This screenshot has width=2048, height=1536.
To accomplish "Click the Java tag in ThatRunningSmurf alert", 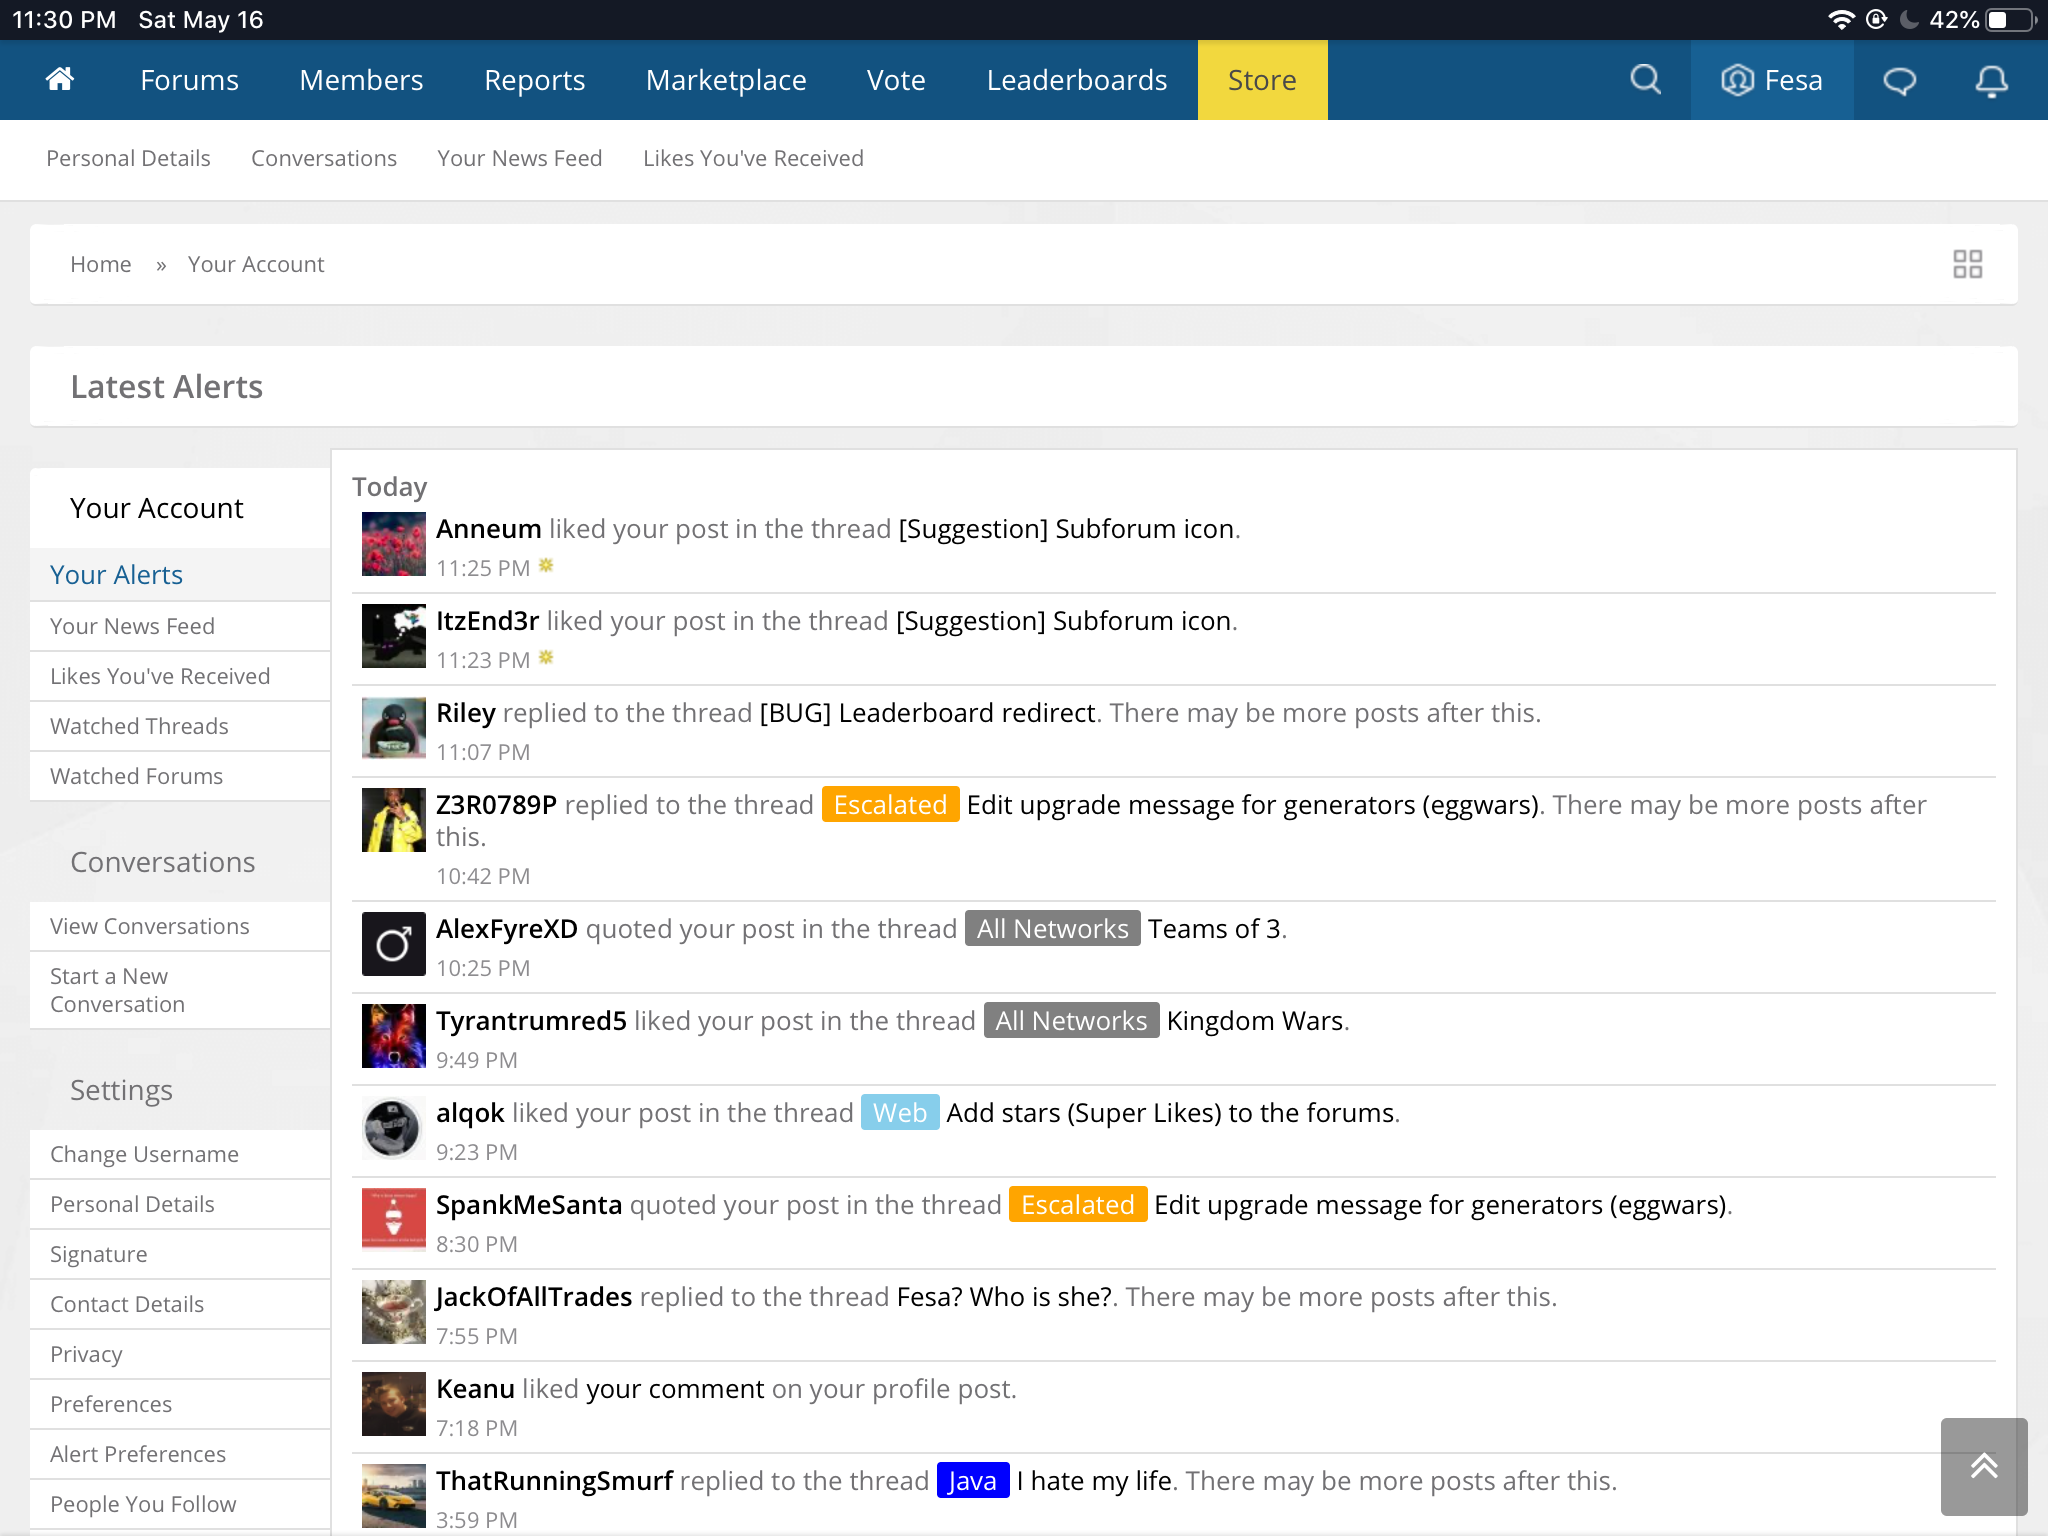I will pyautogui.click(x=972, y=1480).
